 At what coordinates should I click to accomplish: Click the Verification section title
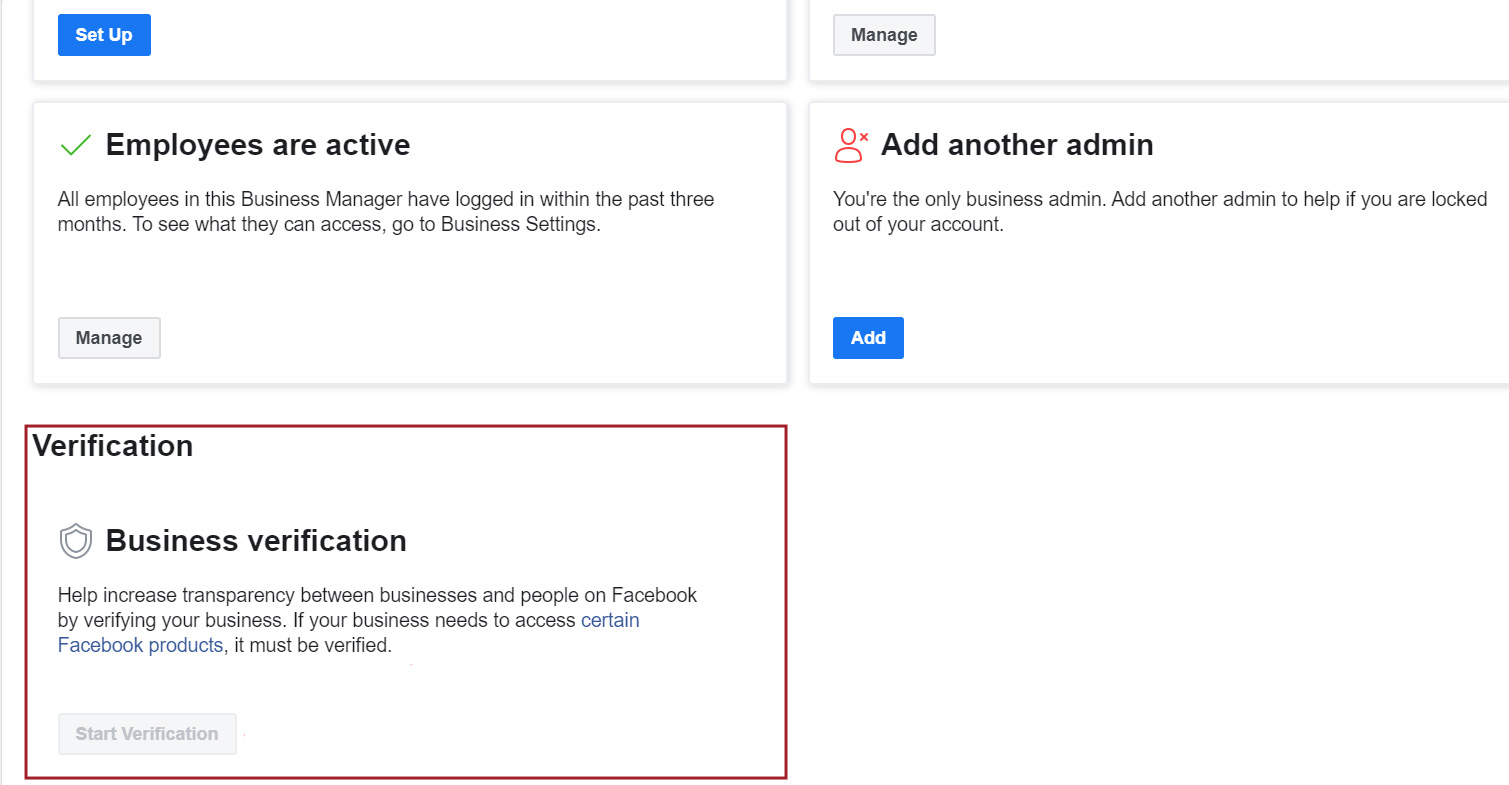click(113, 446)
